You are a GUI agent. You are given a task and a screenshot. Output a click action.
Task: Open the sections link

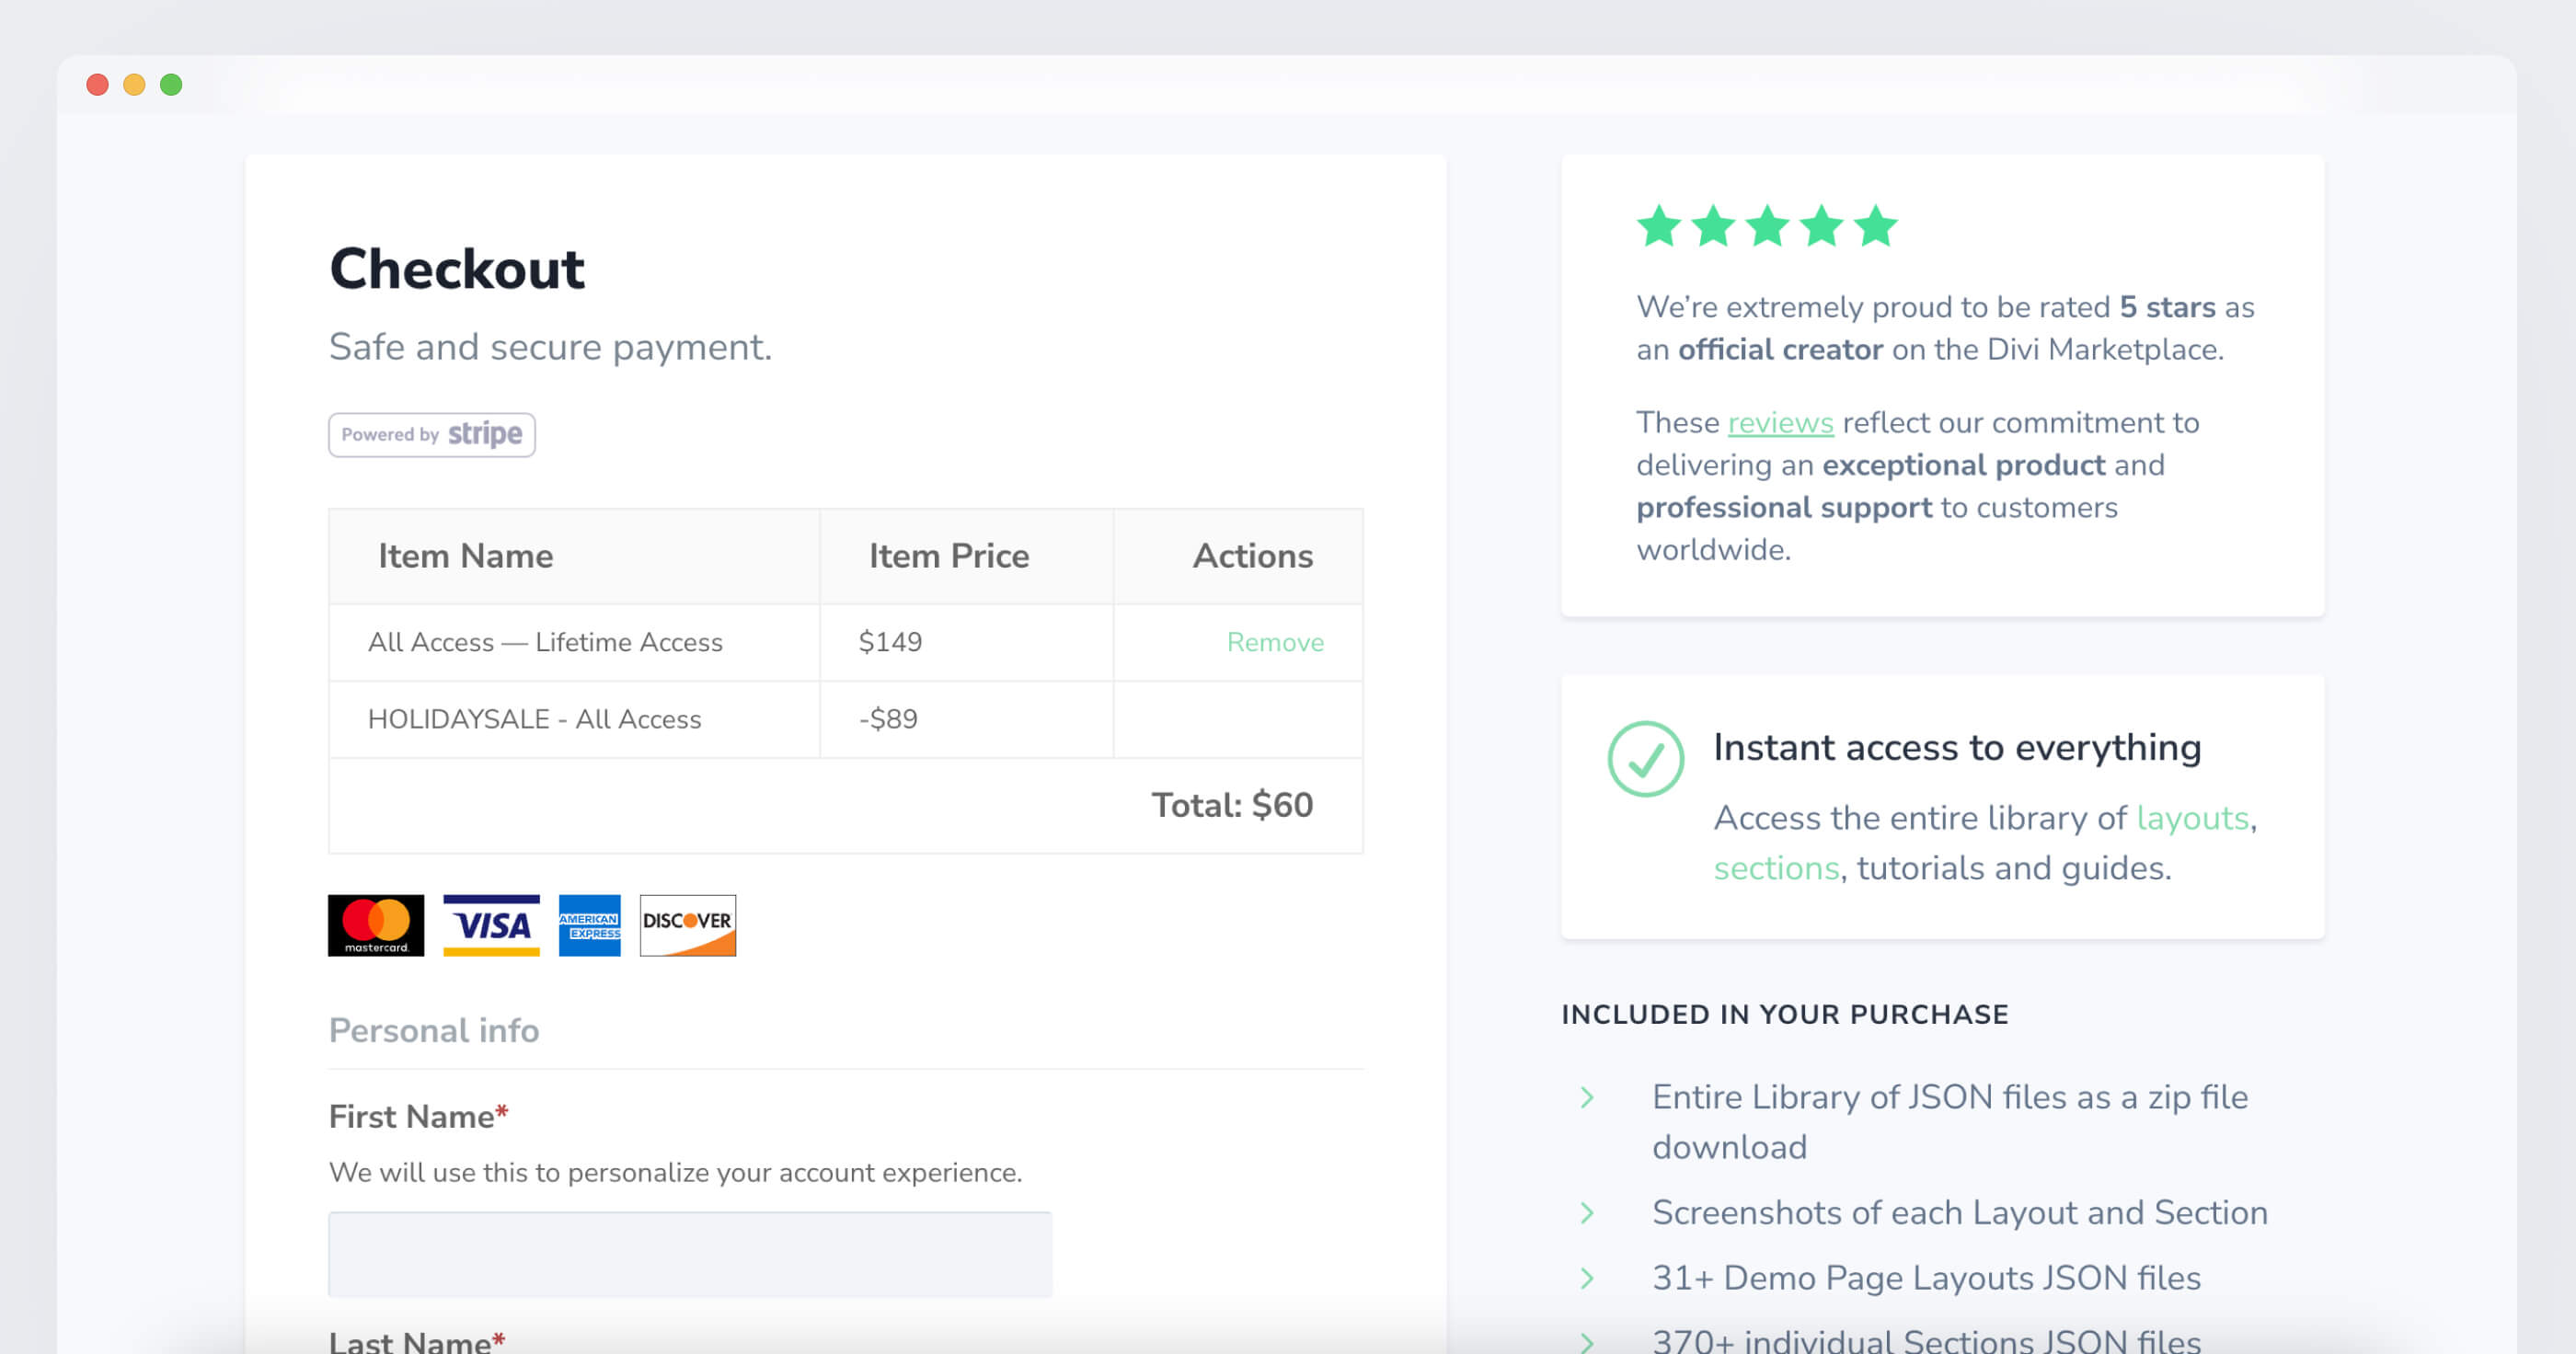point(1776,868)
